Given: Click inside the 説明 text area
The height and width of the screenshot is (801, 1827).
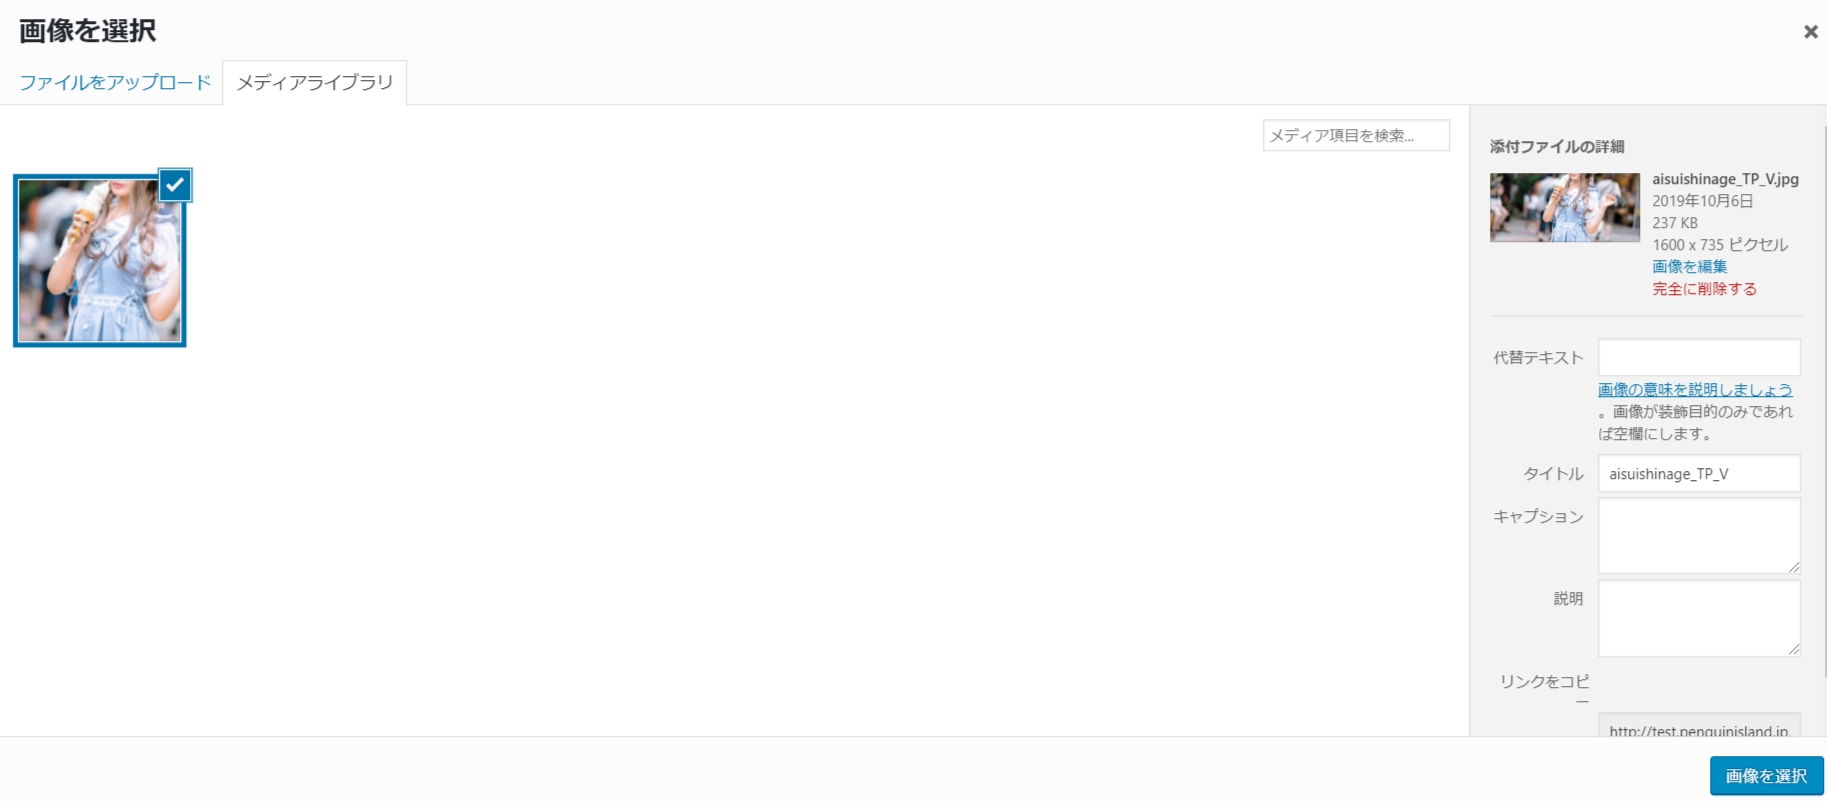Looking at the screenshot, I should click(1699, 619).
